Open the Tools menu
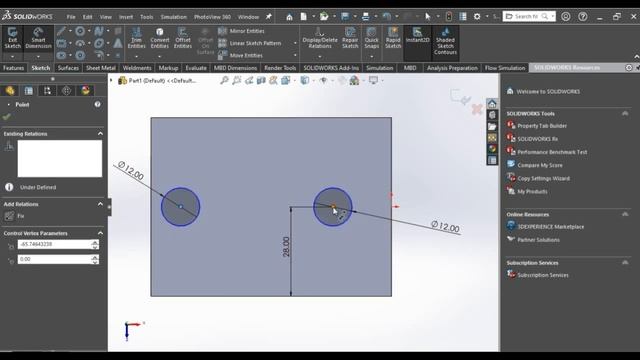The image size is (640, 360). pyautogui.click(x=147, y=17)
